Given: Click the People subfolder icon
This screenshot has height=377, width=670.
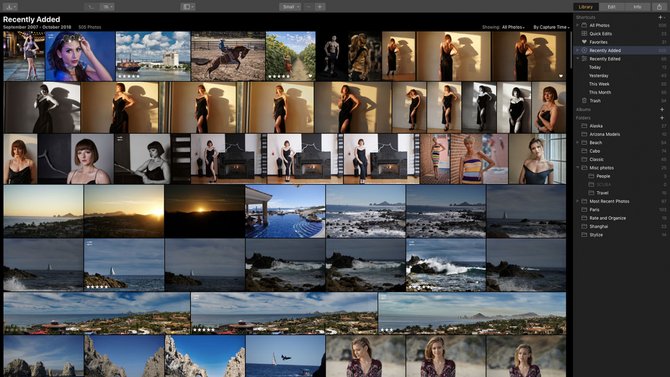Looking at the screenshot, I should point(591,176).
